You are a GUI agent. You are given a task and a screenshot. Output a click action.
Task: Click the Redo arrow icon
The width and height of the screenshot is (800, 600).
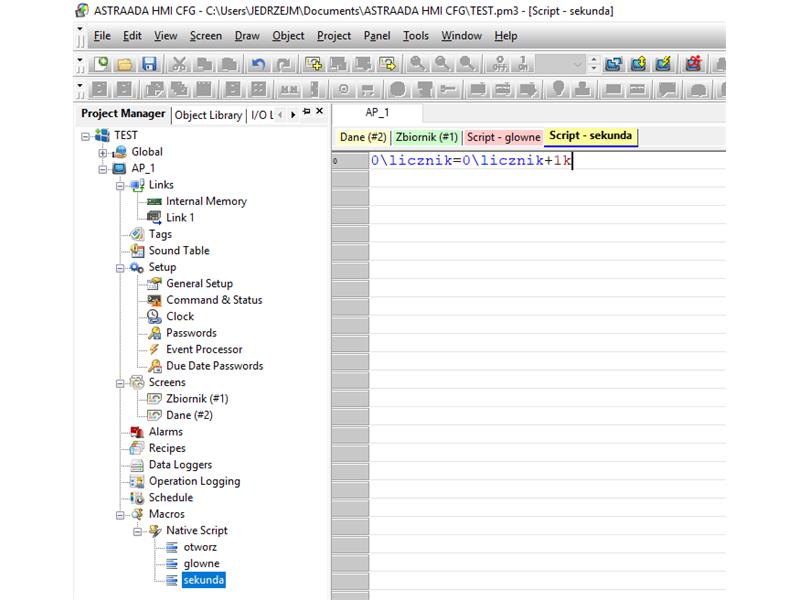coord(284,64)
